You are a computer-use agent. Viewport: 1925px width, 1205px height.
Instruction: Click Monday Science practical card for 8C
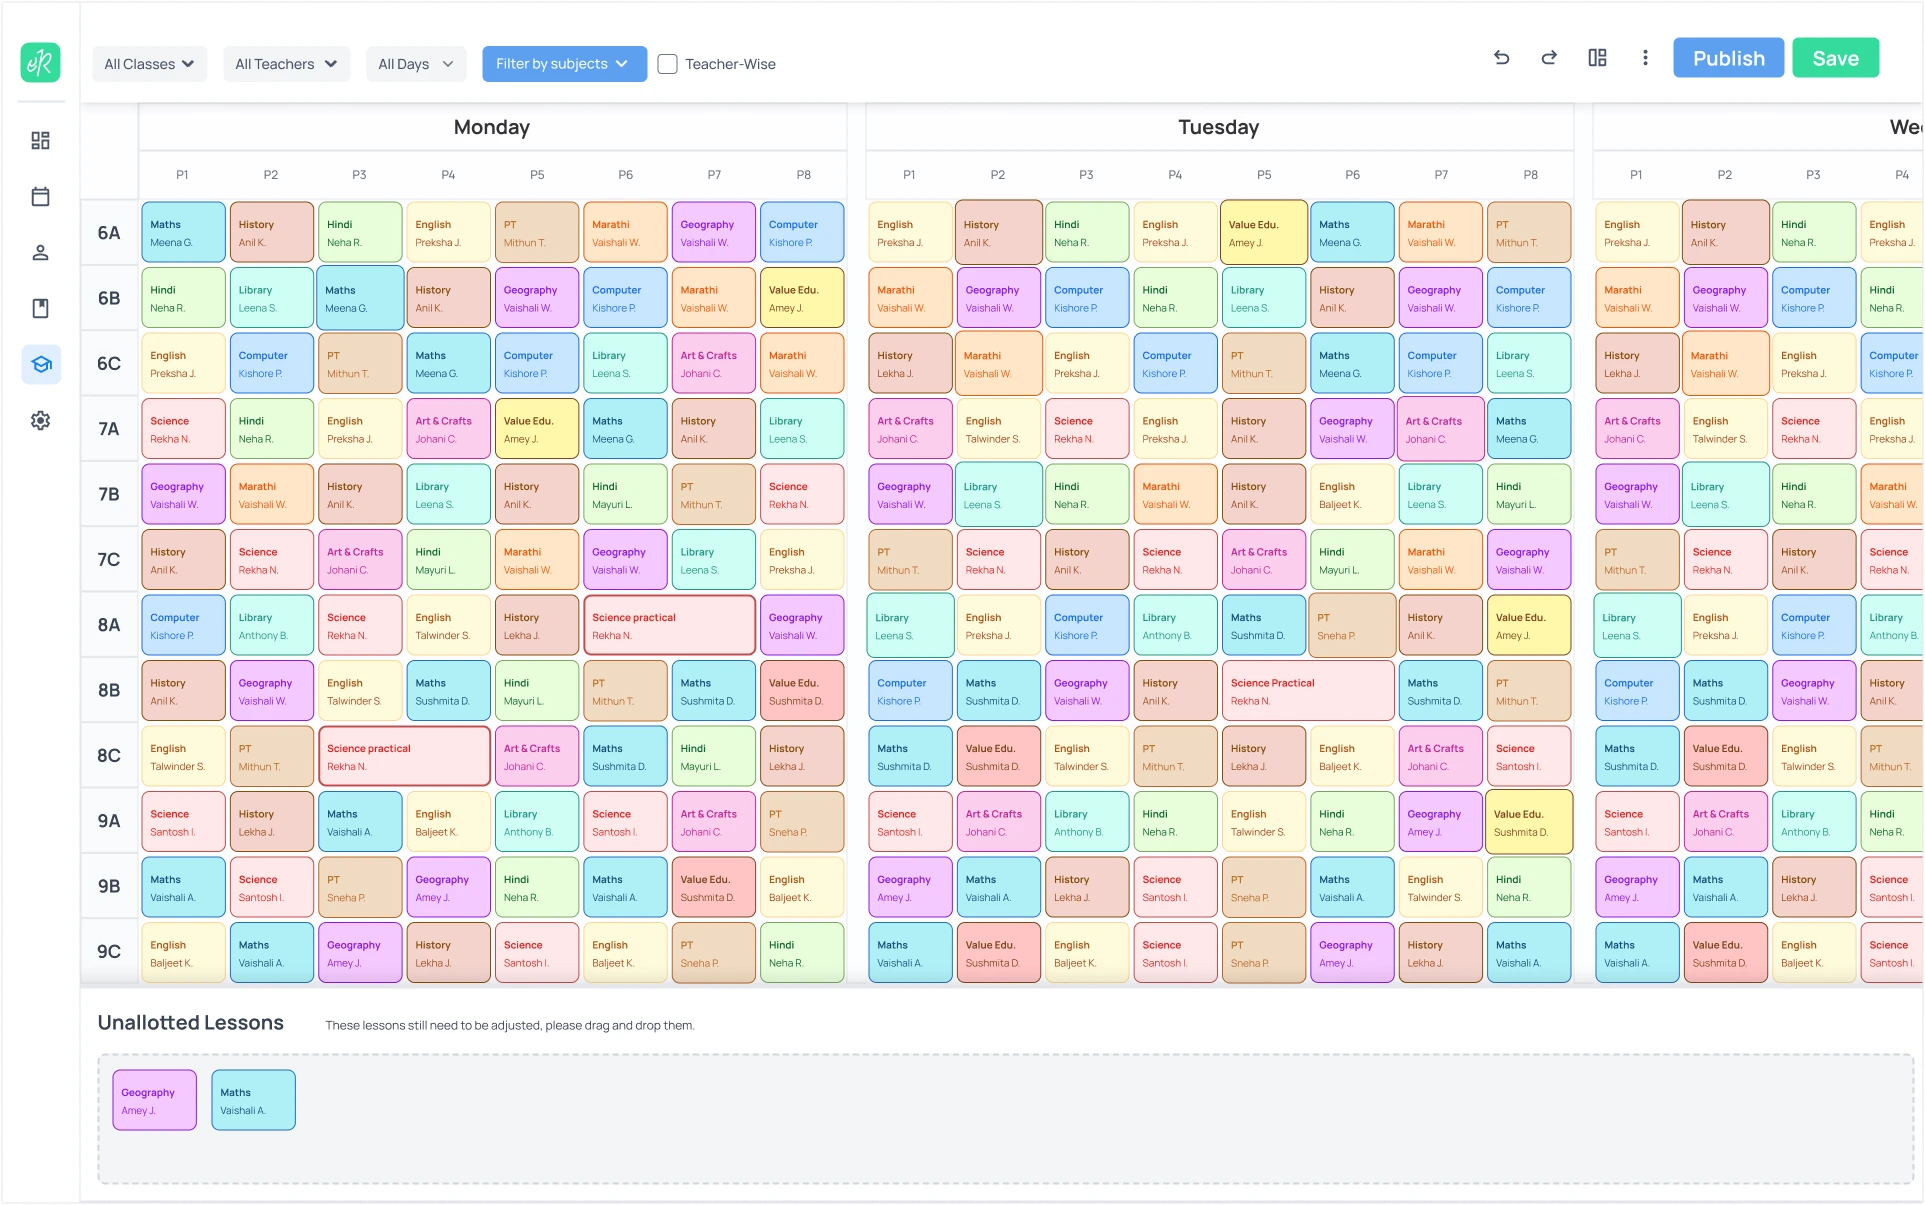[x=404, y=756]
